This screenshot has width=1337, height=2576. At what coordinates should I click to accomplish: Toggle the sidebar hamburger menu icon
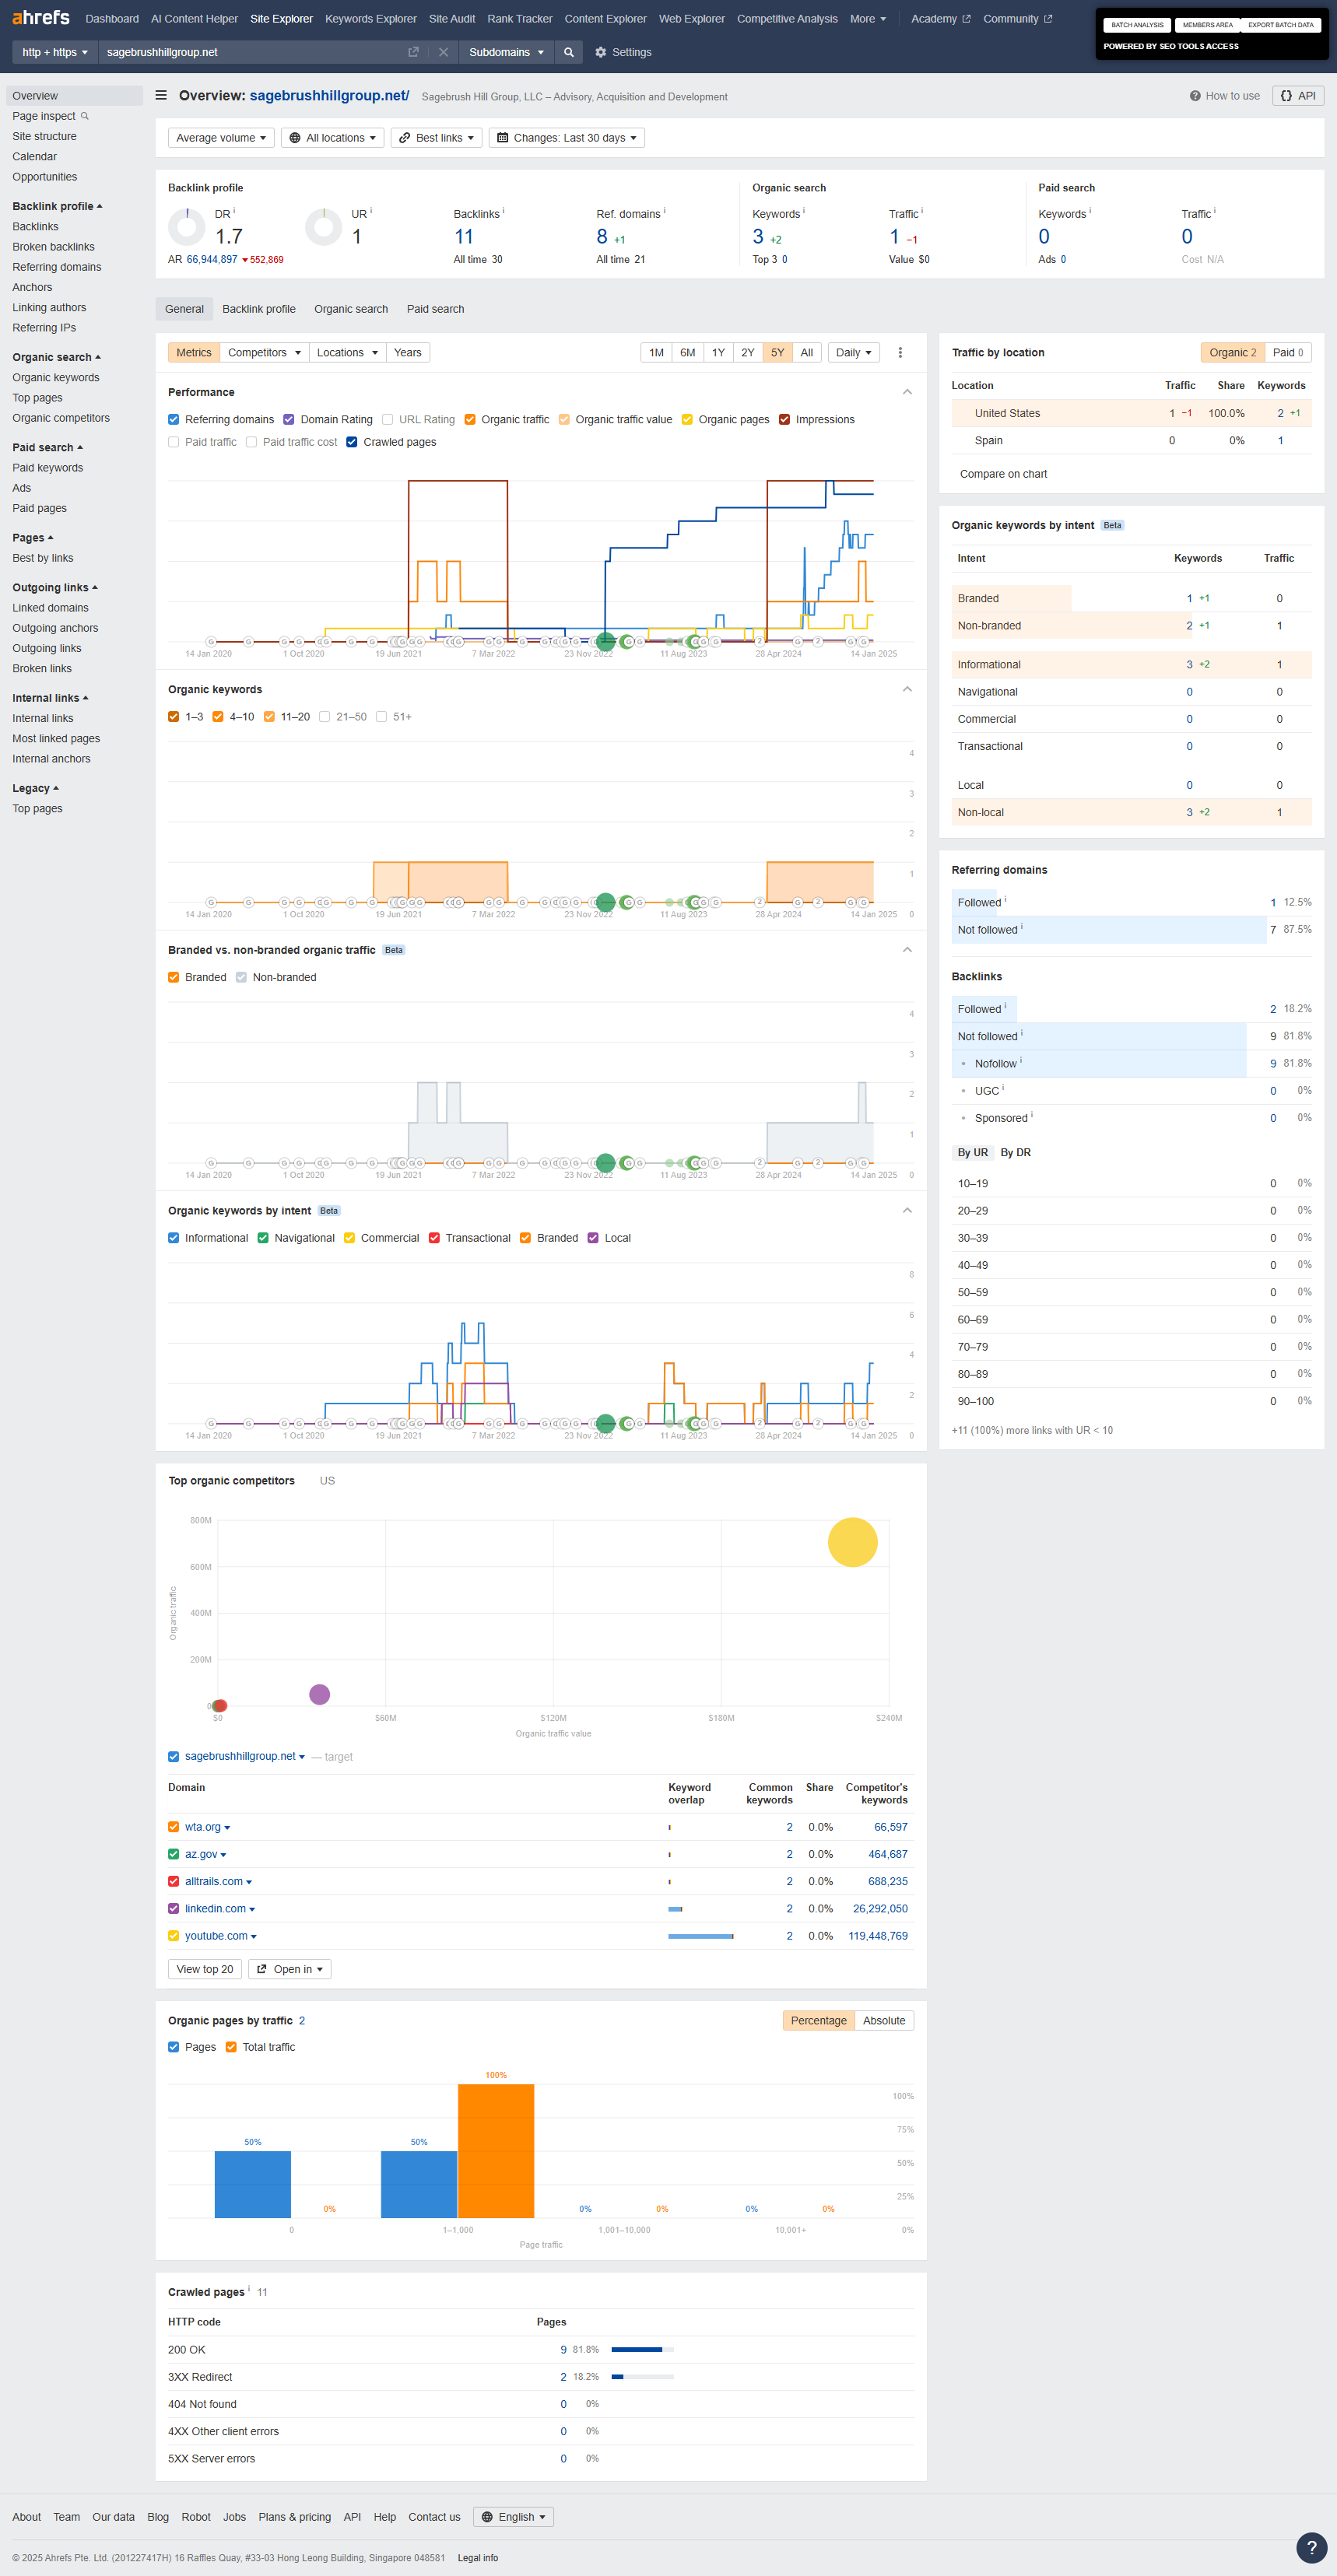161,96
